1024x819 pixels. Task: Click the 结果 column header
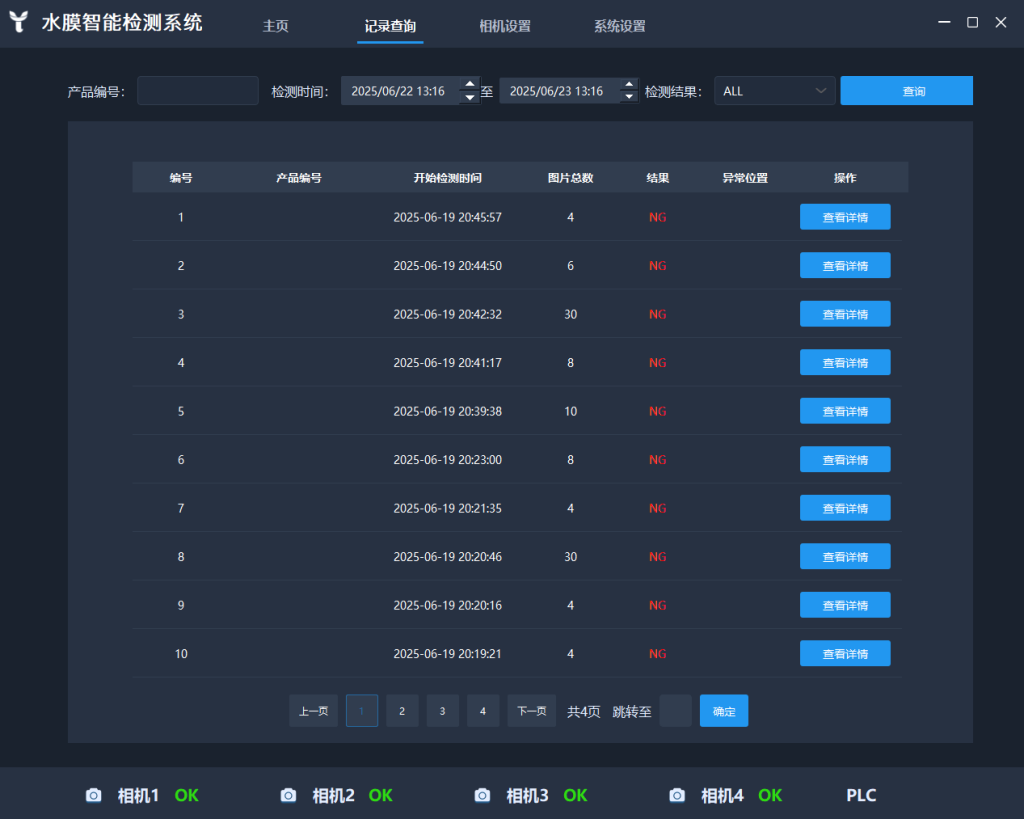click(658, 178)
